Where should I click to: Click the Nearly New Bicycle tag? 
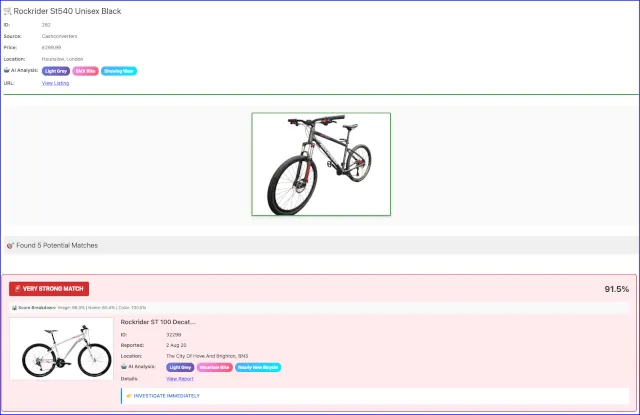pos(258,367)
